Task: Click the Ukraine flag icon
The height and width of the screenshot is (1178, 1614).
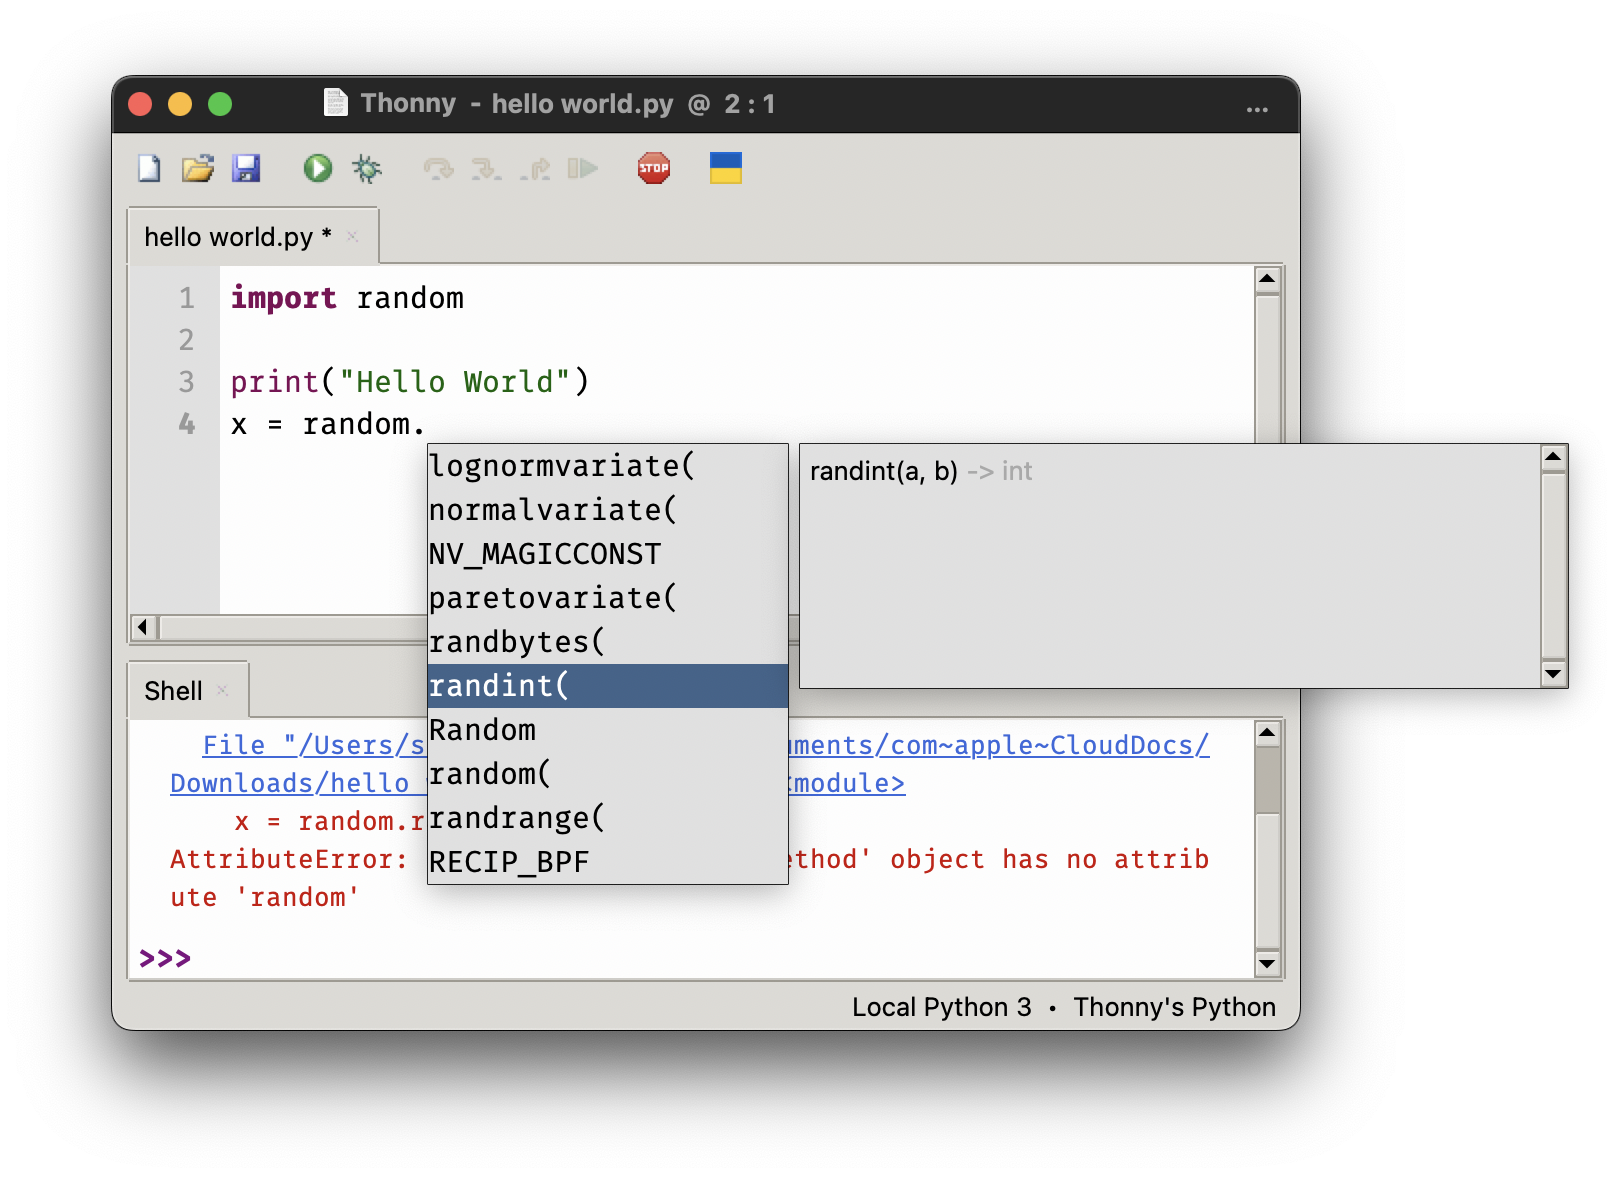Action: (x=725, y=168)
